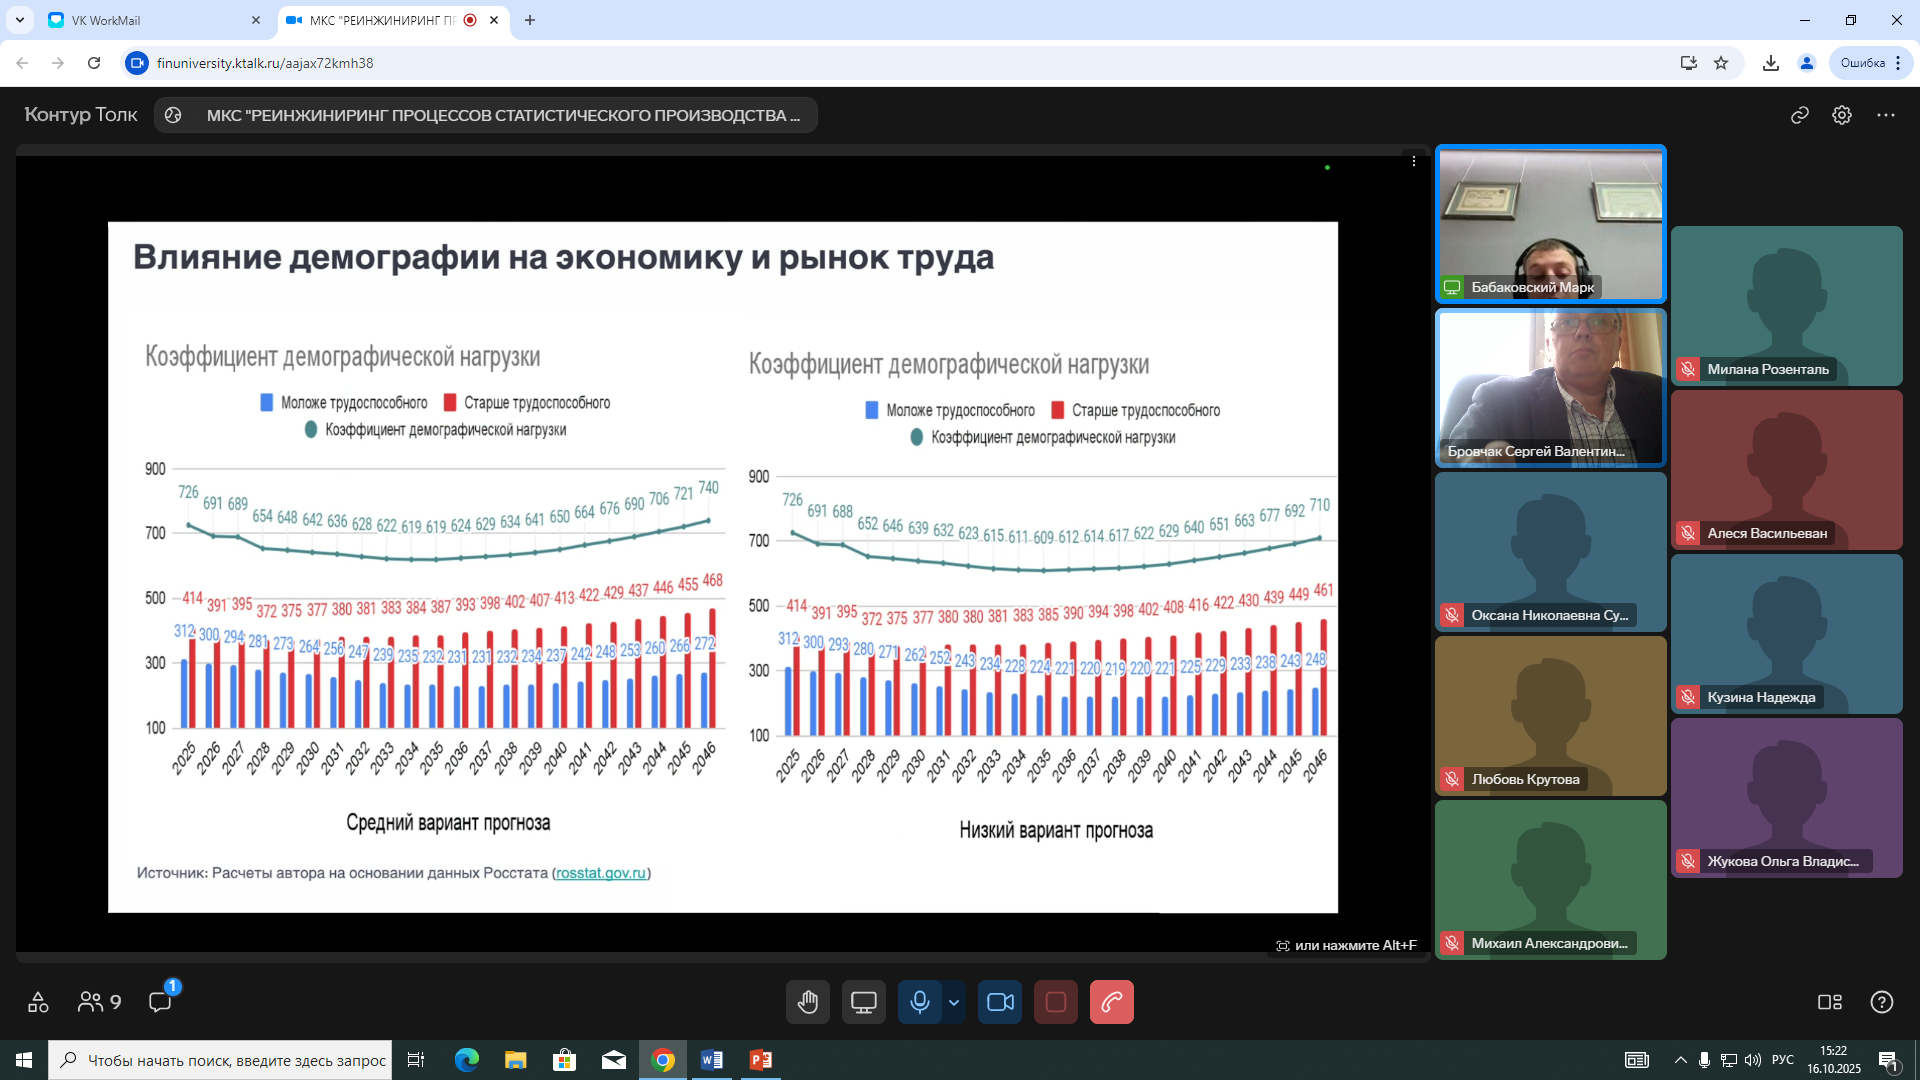Click the red hang up call button

click(1111, 1002)
